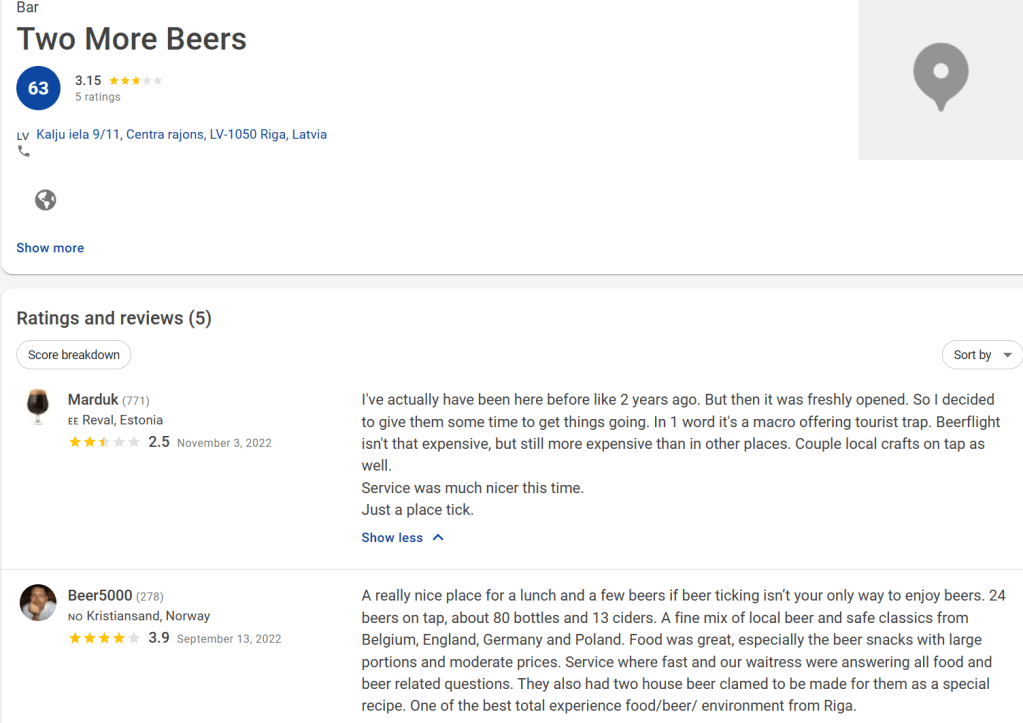
Task: Open the Kalju iela 9/11 address link
Action: [x=181, y=134]
